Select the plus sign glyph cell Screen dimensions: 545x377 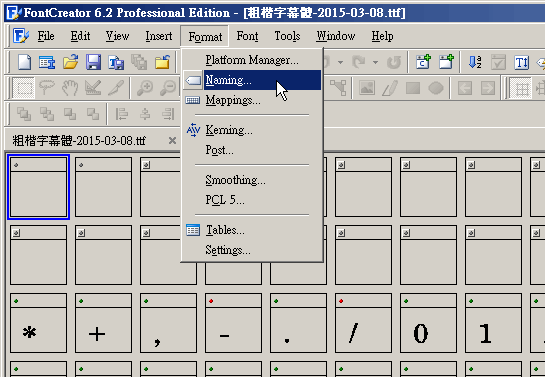pos(103,323)
